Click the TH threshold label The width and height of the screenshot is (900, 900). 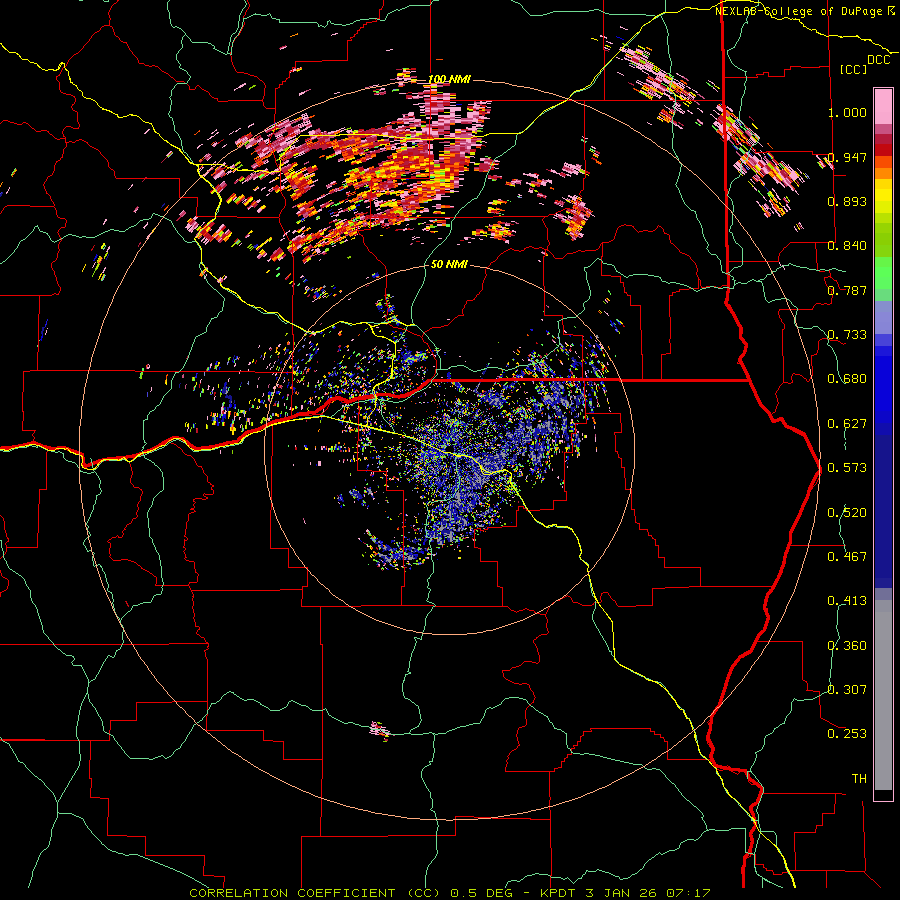point(859,779)
